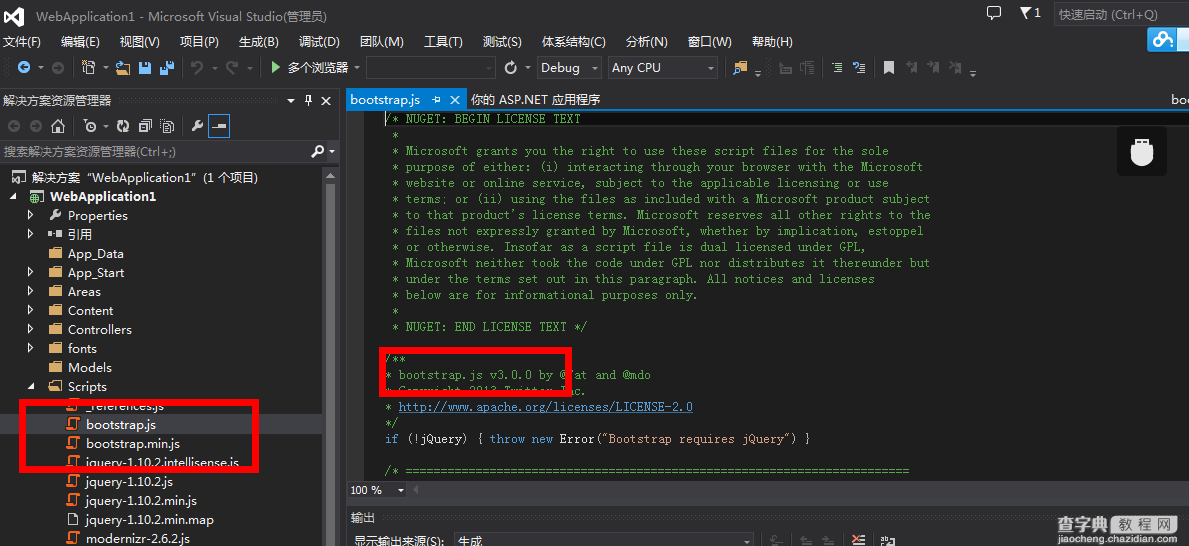
Task: Toggle auto-hide pin on Solution Explorer panel
Action: tap(308, 101)
